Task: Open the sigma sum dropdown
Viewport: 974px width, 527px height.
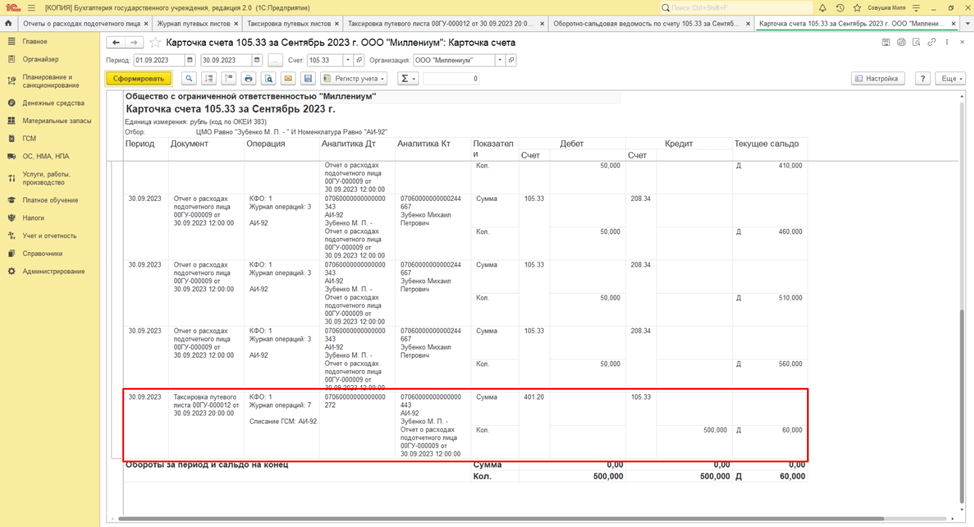Action: [x=407, y=79]
